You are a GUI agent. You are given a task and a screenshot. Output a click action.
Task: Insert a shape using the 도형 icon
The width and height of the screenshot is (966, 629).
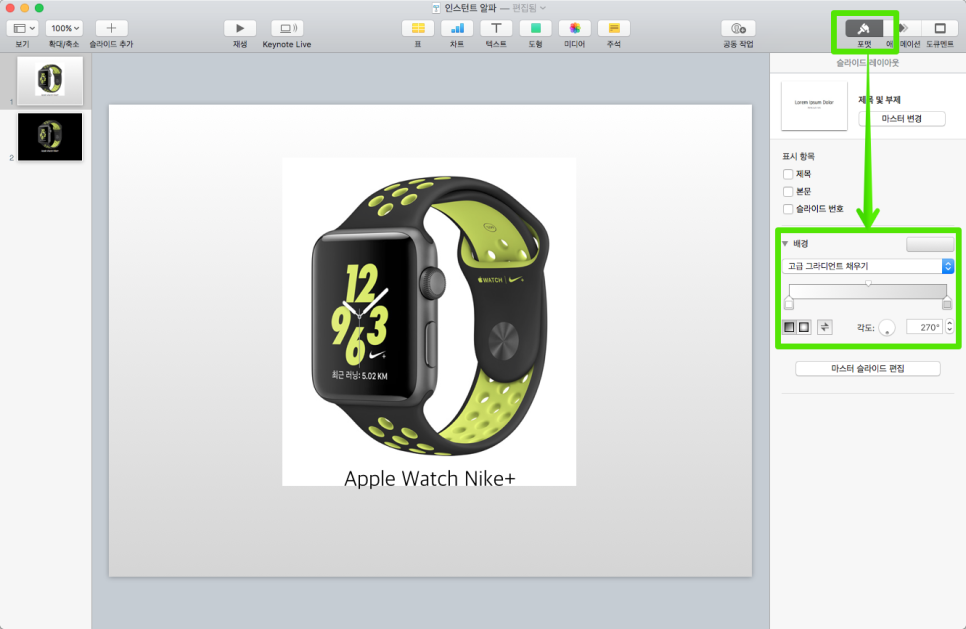535,28
